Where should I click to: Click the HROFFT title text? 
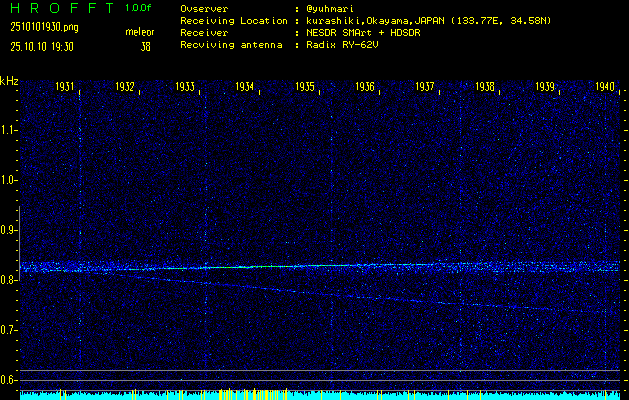click(x=56, y=8)
